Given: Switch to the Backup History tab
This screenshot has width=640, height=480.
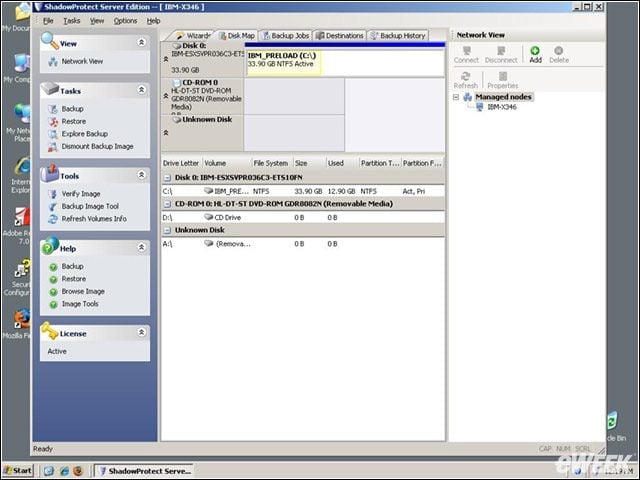Looking at the screenshot, I should (x=398, y=36).
